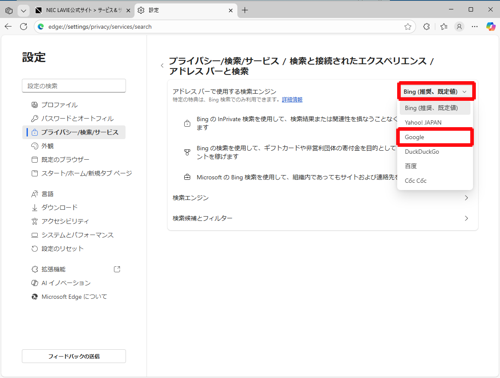
Task: Select Google as search engine
Action: pyautogui.click(x=435, y=137)
